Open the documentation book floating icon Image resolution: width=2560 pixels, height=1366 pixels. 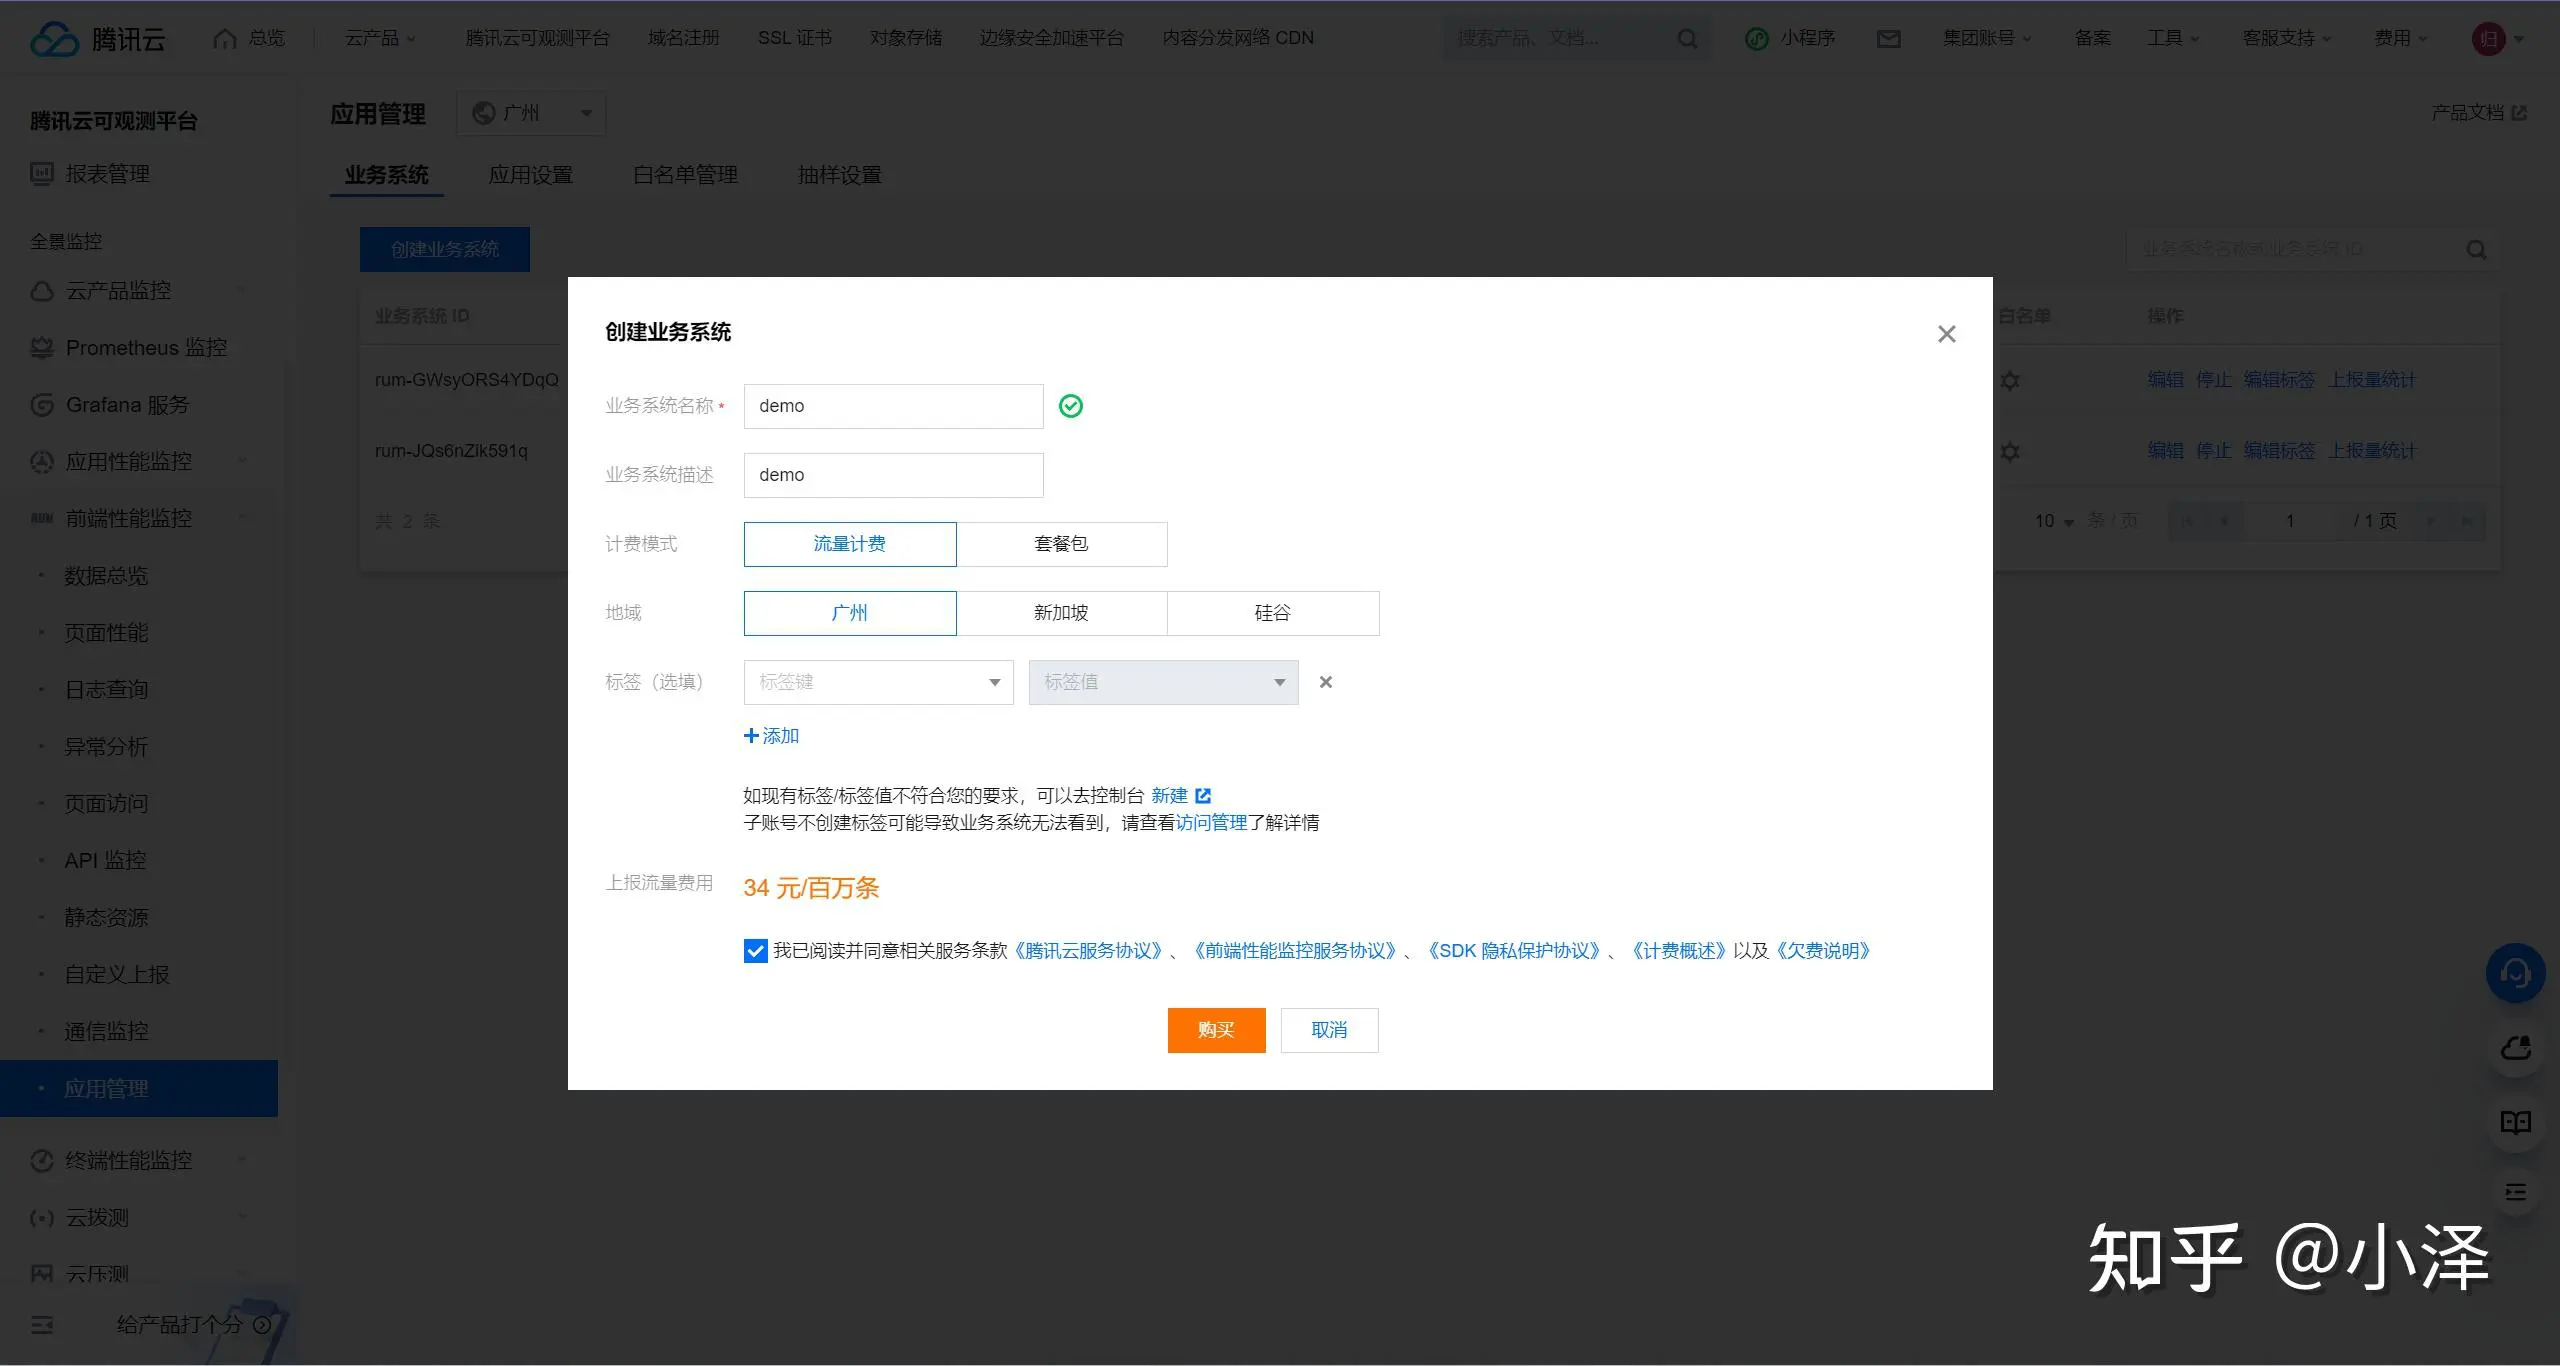(2515, 1122)
